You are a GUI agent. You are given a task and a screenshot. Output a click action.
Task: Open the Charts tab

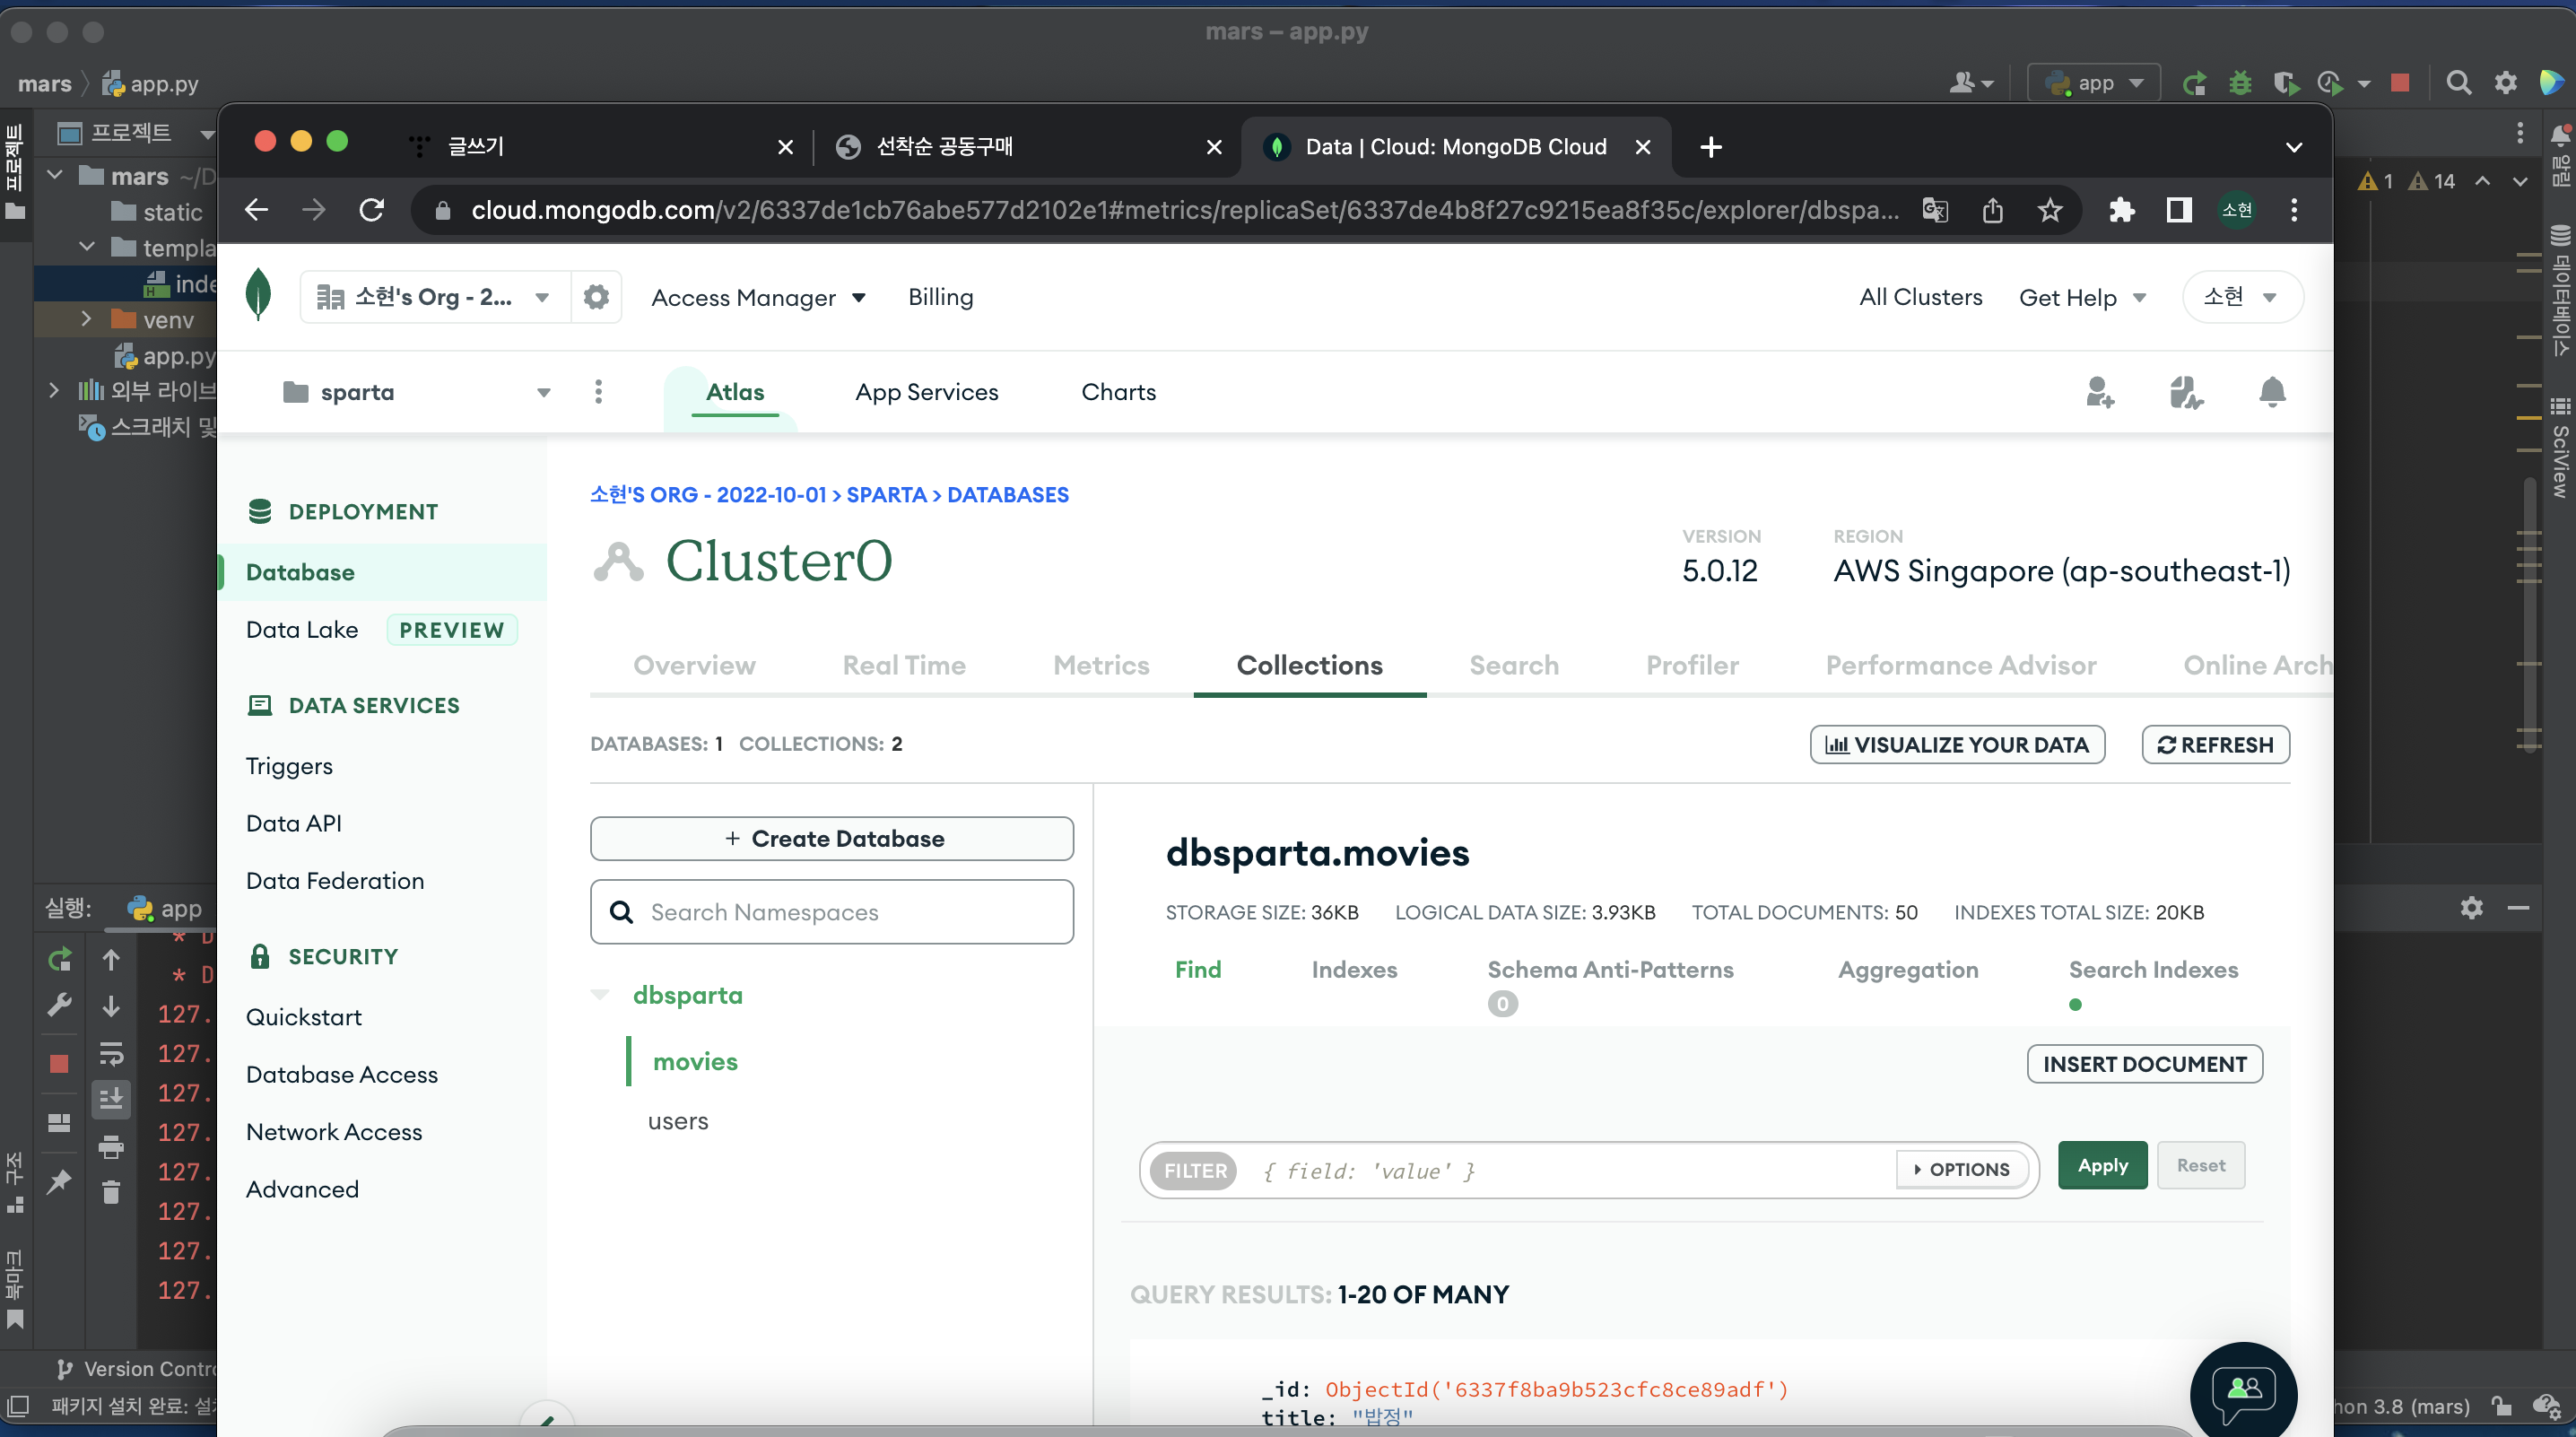tap(1118, 392)
